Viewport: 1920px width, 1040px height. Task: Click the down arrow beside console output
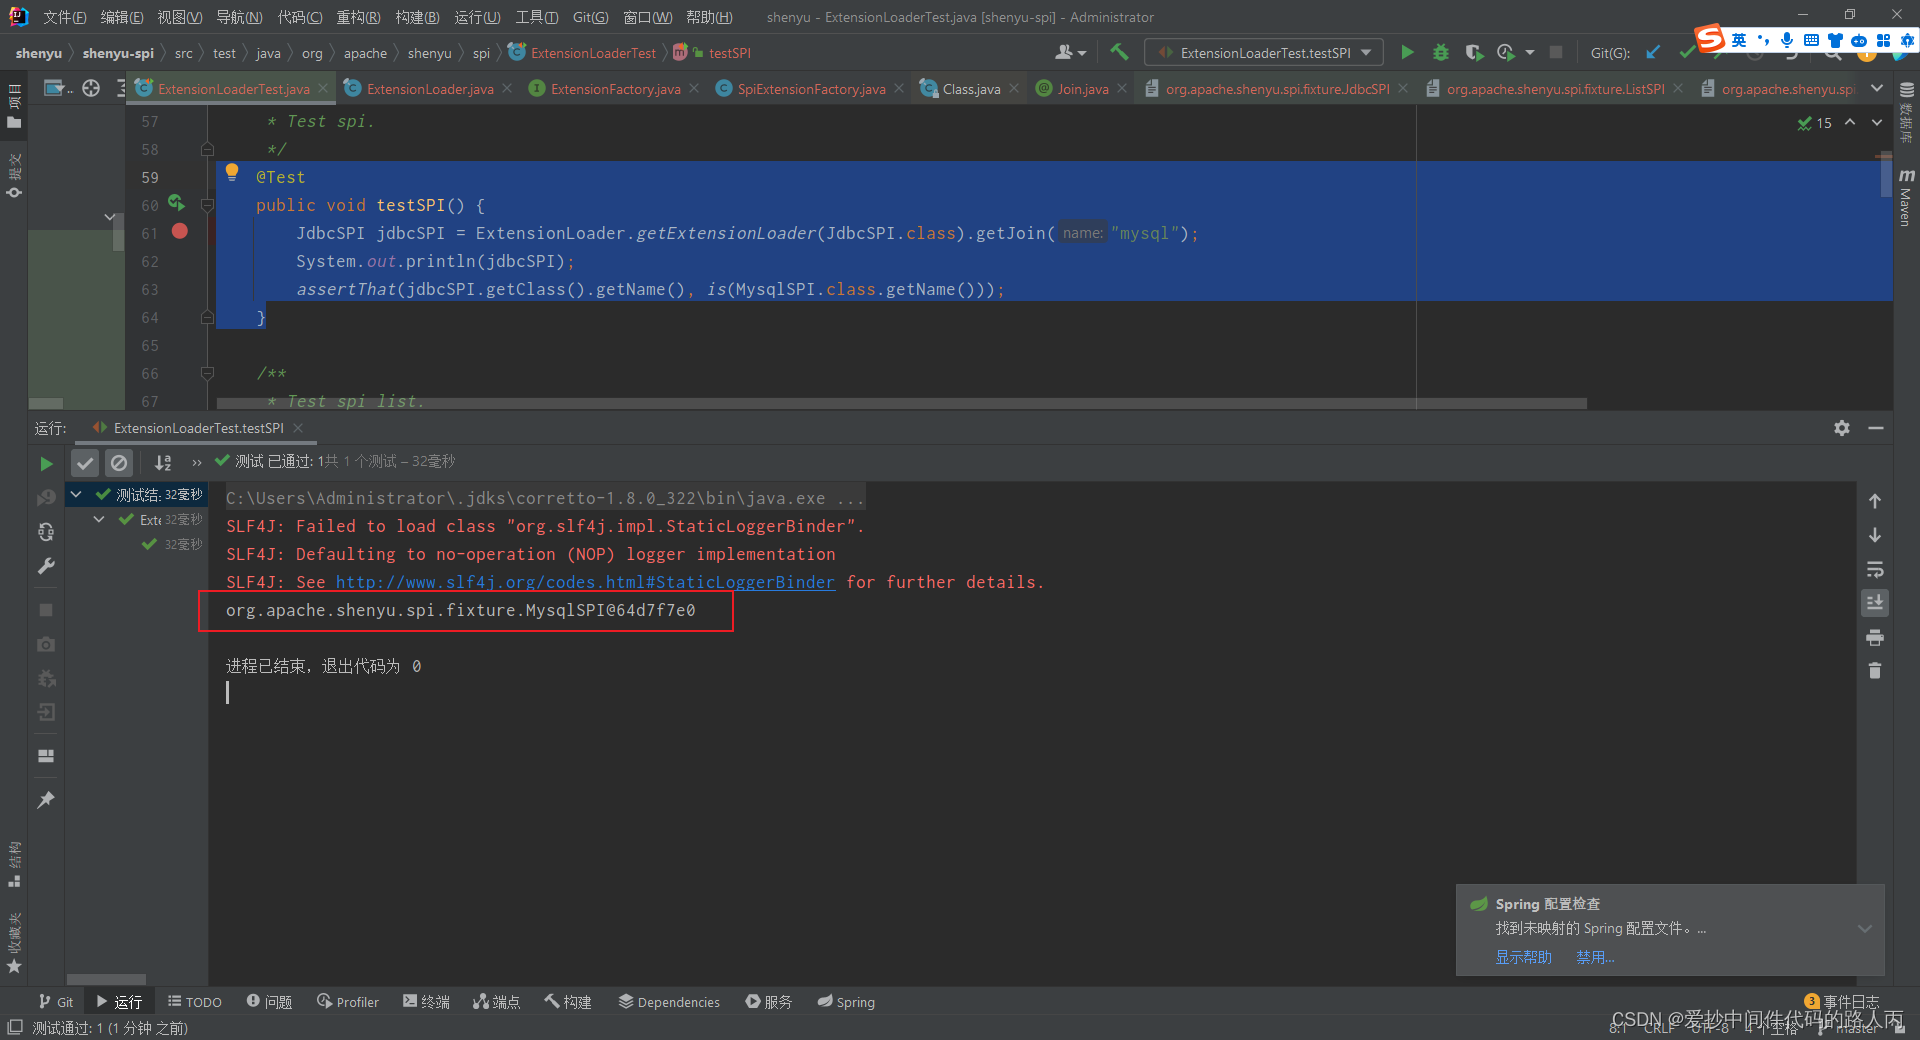pyautogui.click(x=1875, y=535)
